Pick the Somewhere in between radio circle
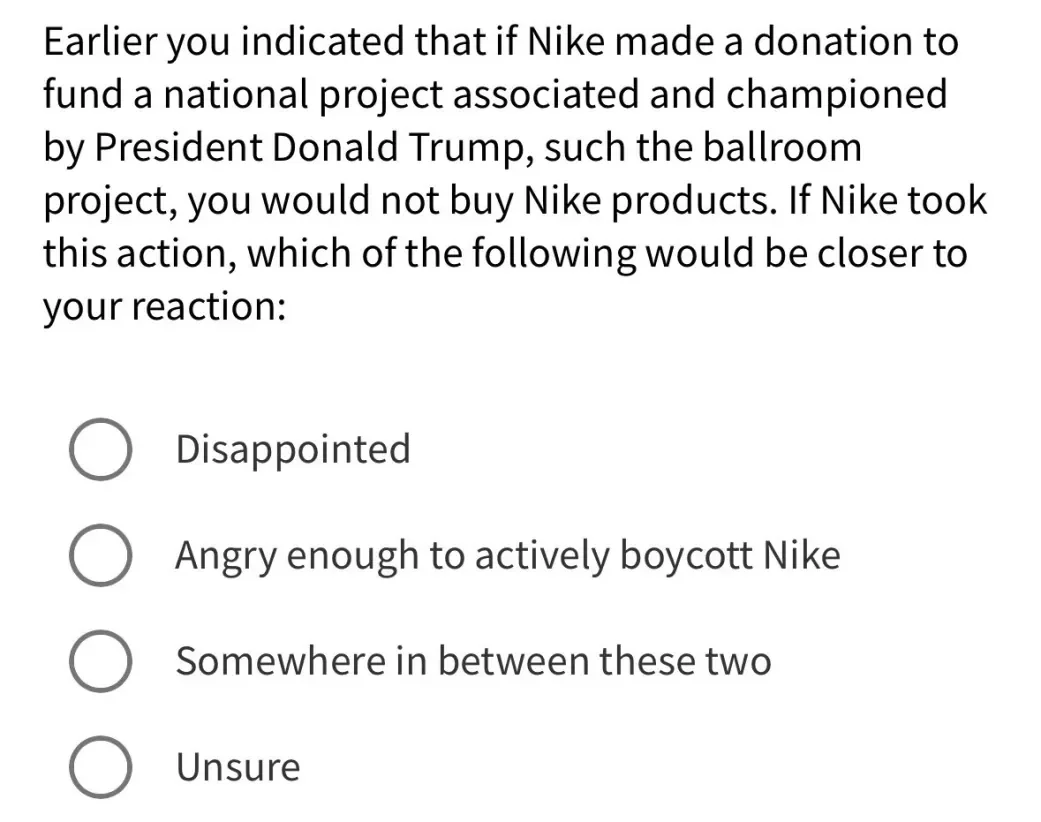Image resolution: width=1041 pixels, height=822 pixels. point(100,661)
